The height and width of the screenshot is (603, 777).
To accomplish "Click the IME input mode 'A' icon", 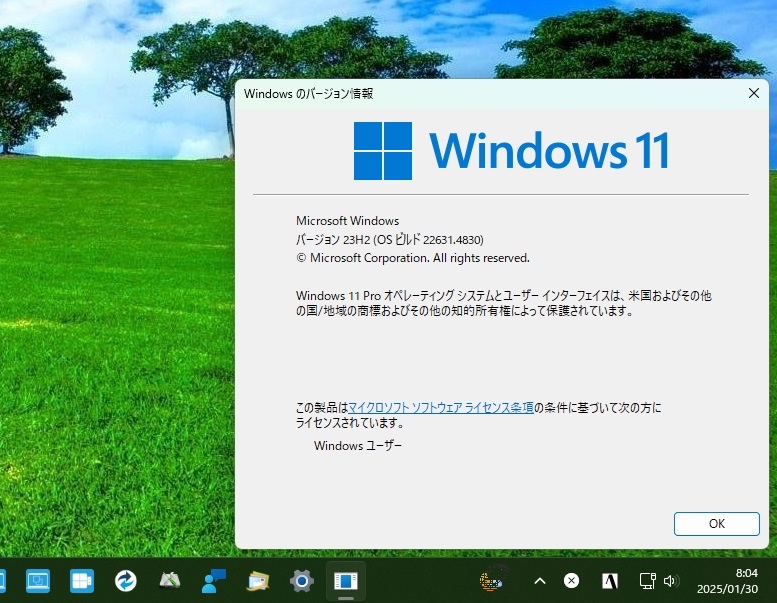I will [x=610, y=581].
